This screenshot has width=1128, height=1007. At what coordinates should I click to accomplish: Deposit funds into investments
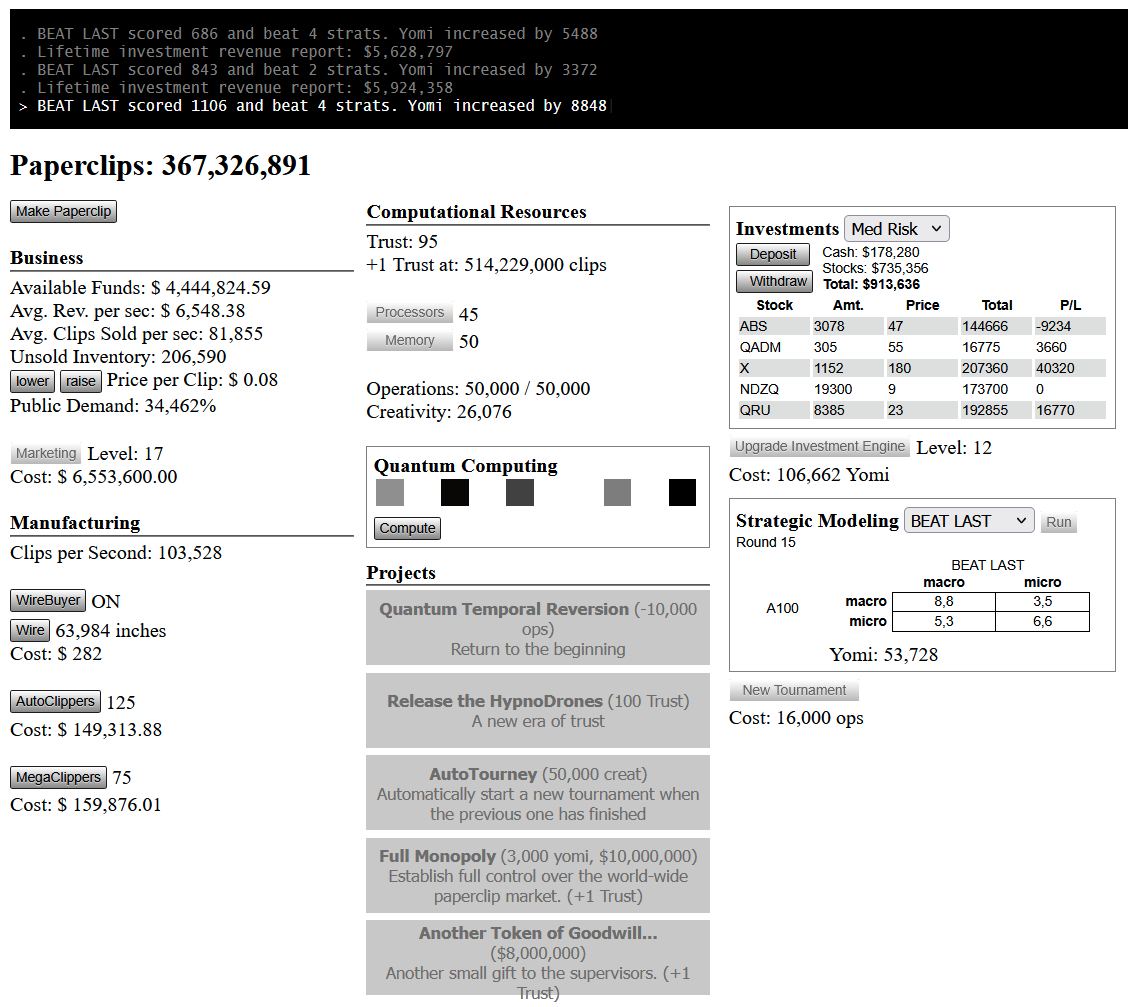(773, 255)
